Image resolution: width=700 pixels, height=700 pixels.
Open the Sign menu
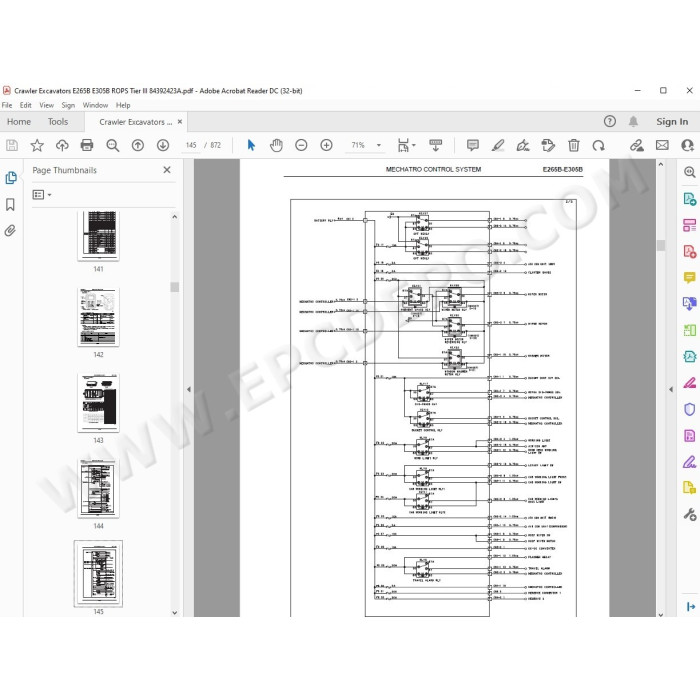tap(68, 105)
